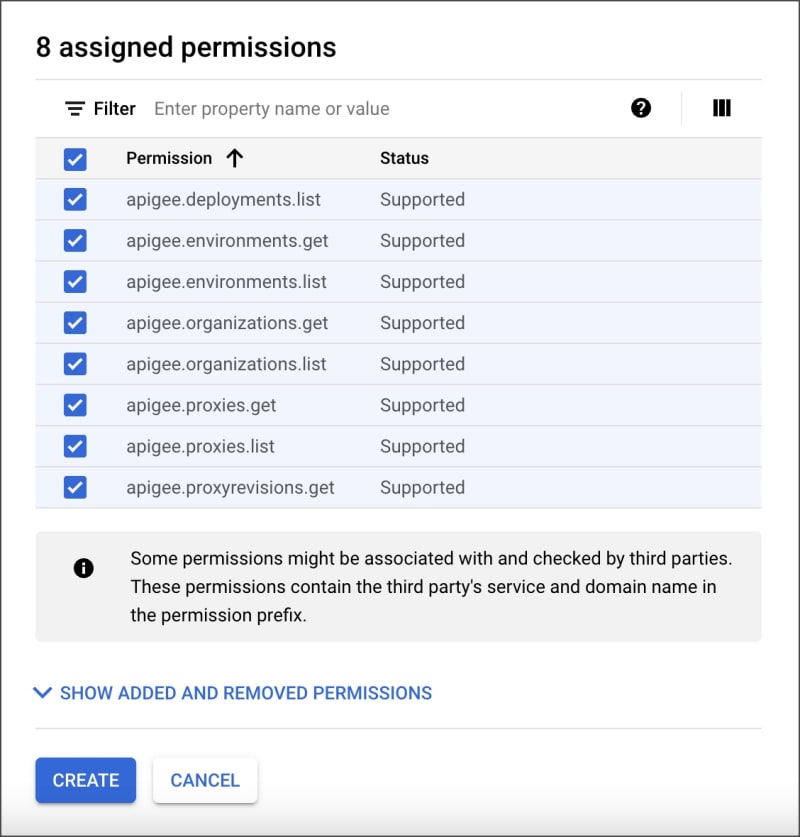Open column display options icon

pos(722,108)
